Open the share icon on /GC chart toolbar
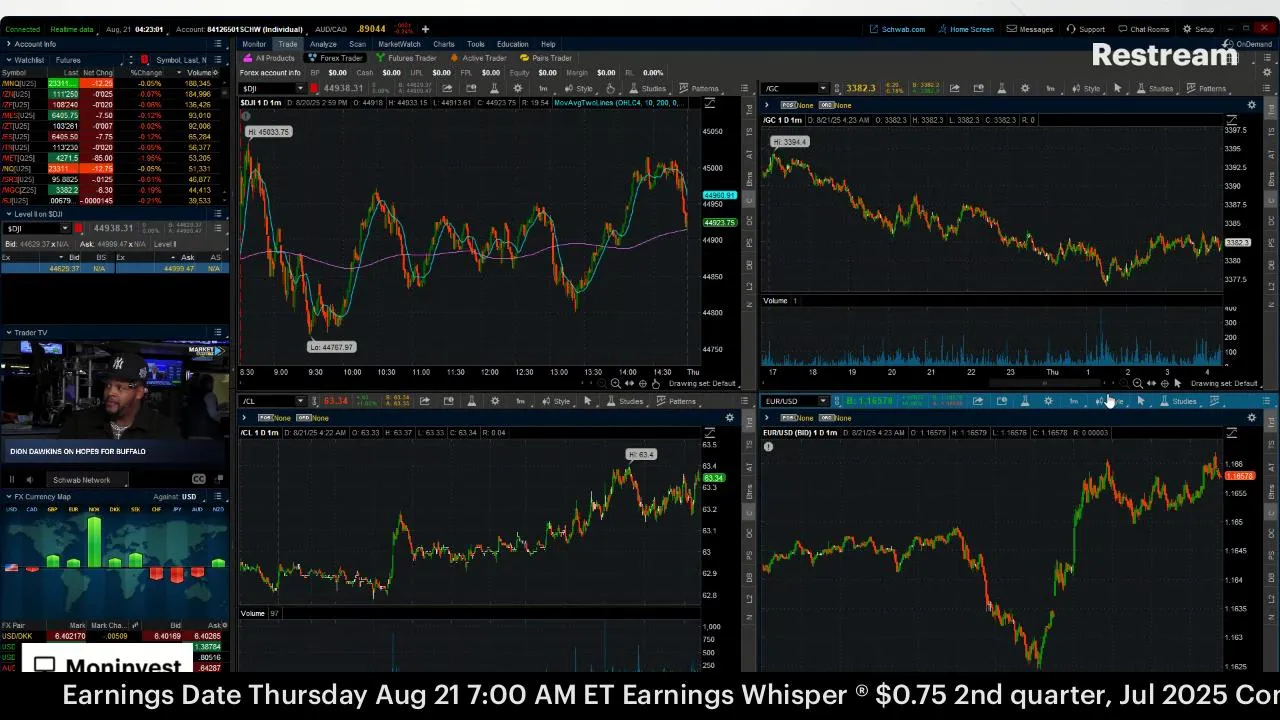The height and width of the screenshot is (720, 1280). pyautogui.click(x=954, y=88)
